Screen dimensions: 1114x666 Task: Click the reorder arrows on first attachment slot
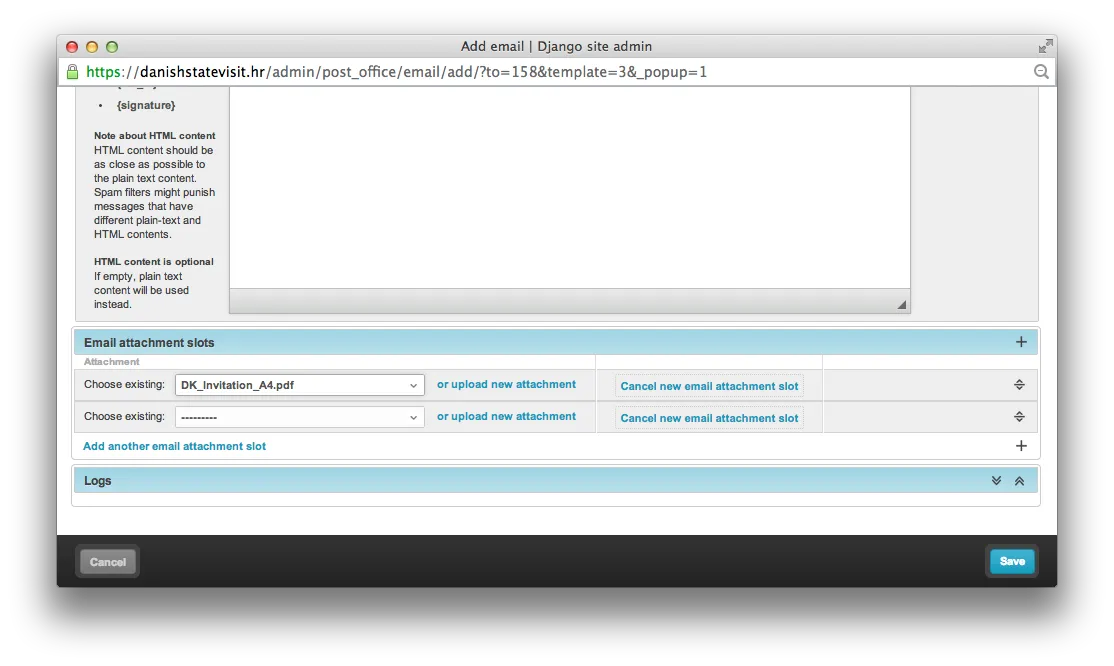coord(1019,384)
